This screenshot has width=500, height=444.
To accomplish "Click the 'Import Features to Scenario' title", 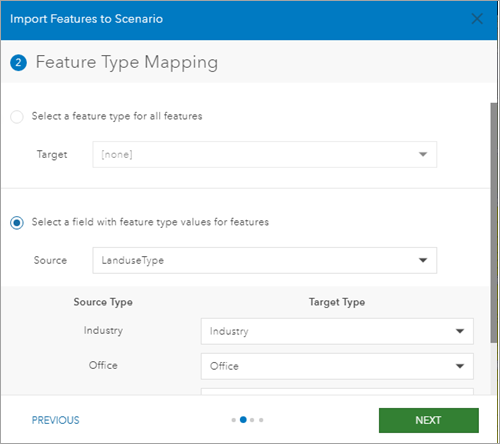I will coord(87,19).
